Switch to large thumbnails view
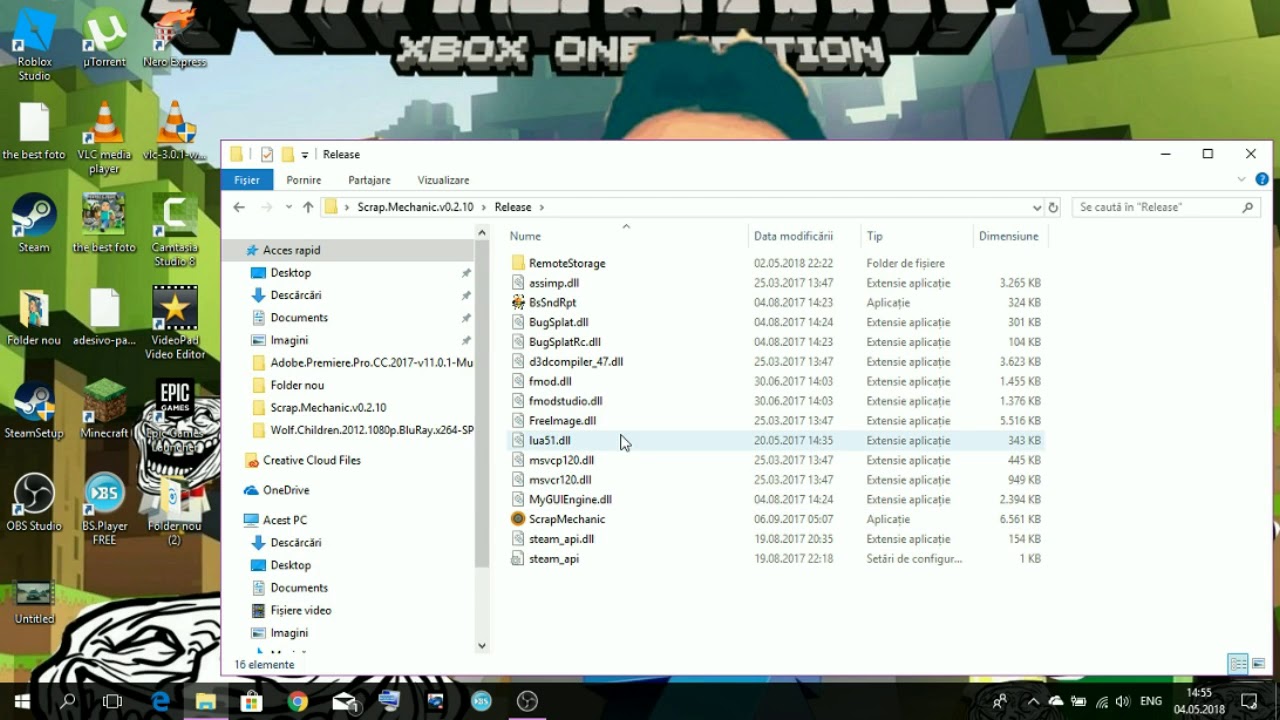This screenshot has height=720, width=1280. pos(1256,663)
